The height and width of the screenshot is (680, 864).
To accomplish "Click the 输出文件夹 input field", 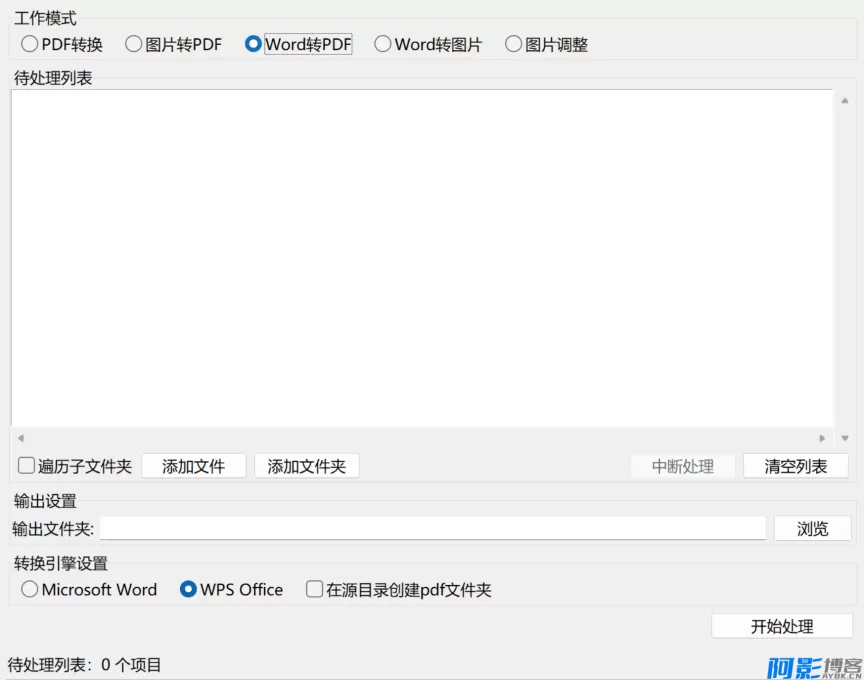I will tap(430, 528).
